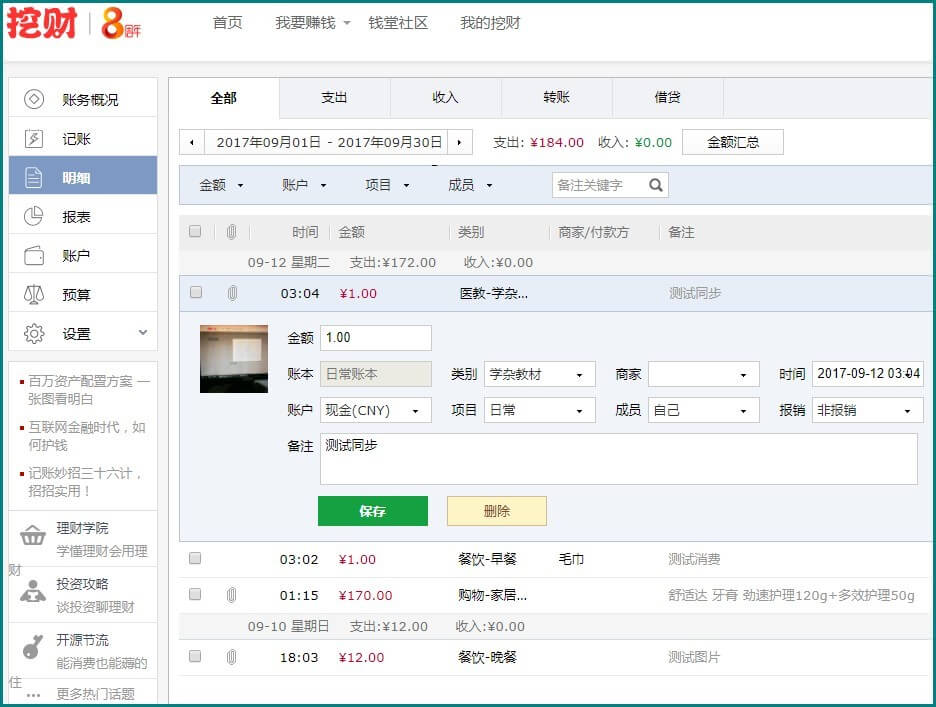The height and width of the screenshot is (707, 936).
Task: Click the 记账 lightning icon in sidebar
Action: pos(34,139)
